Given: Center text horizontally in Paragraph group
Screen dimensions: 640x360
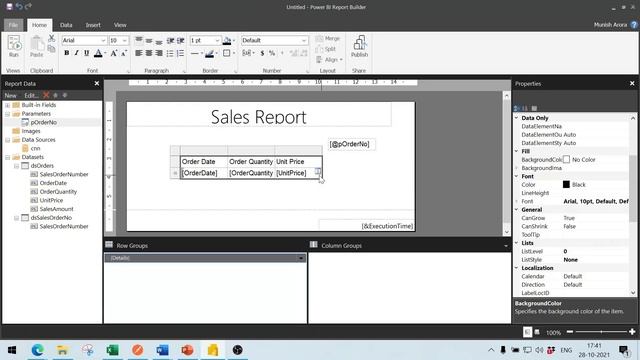Looking at the screenshot, I should tap(149, 53).
